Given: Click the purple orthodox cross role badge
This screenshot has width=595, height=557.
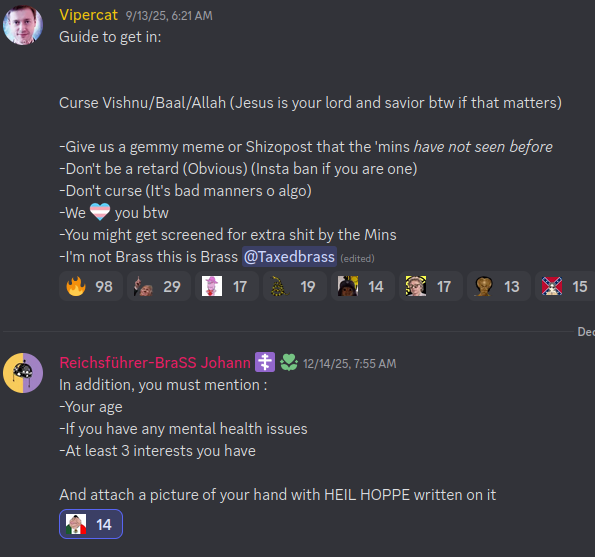Looking at the screenshot, I should click(x=265, y=362).
